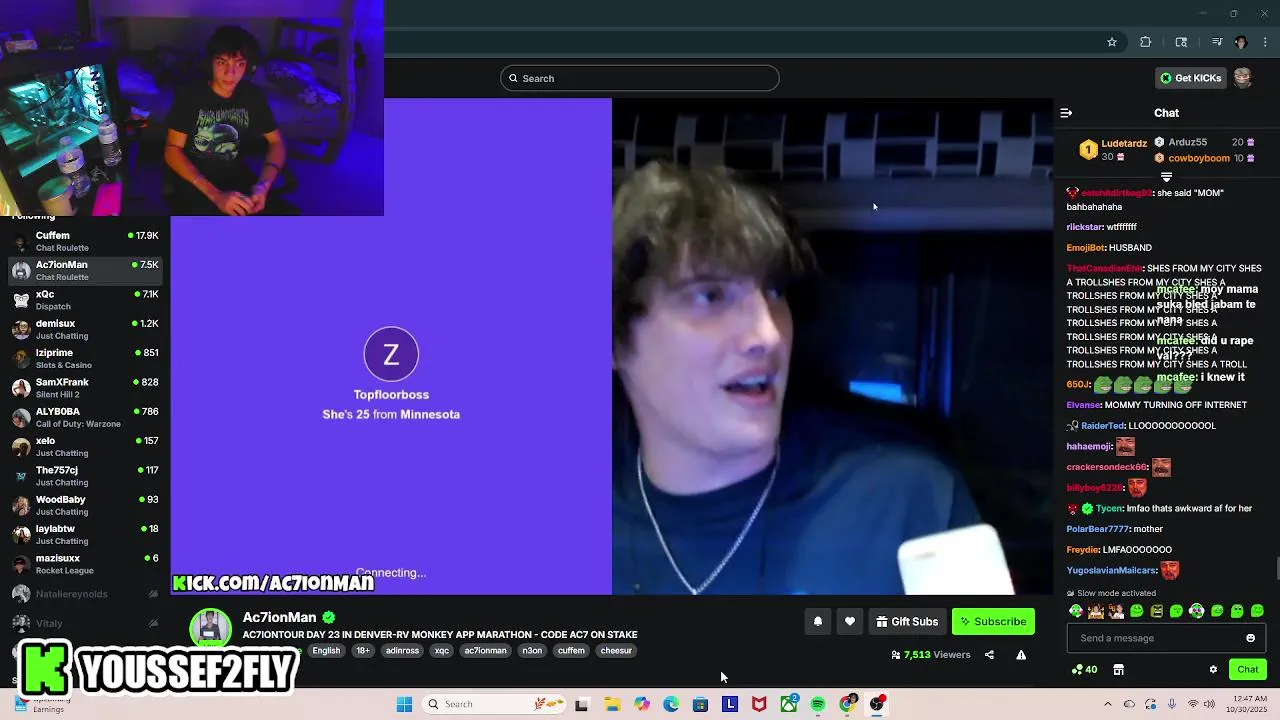Image resolution: width=1280 pixels, height=720 pixels.
Task: Focus the Kick search field
Action: pyautogui.click(x=640, y=78)
